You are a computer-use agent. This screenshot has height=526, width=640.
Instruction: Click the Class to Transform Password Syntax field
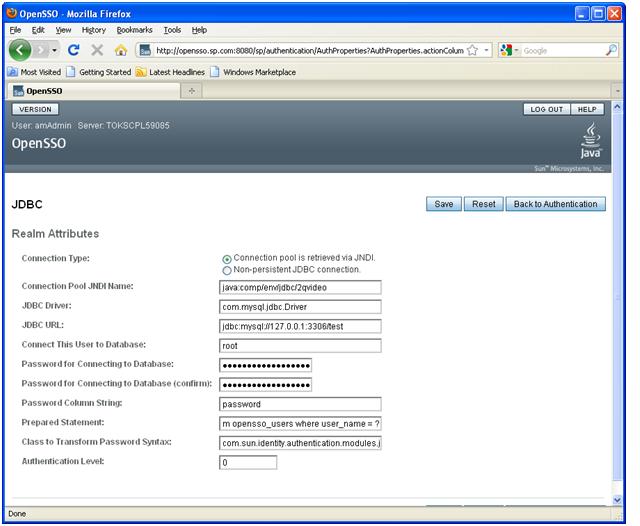pyautogui.click(x=300, y=443)
